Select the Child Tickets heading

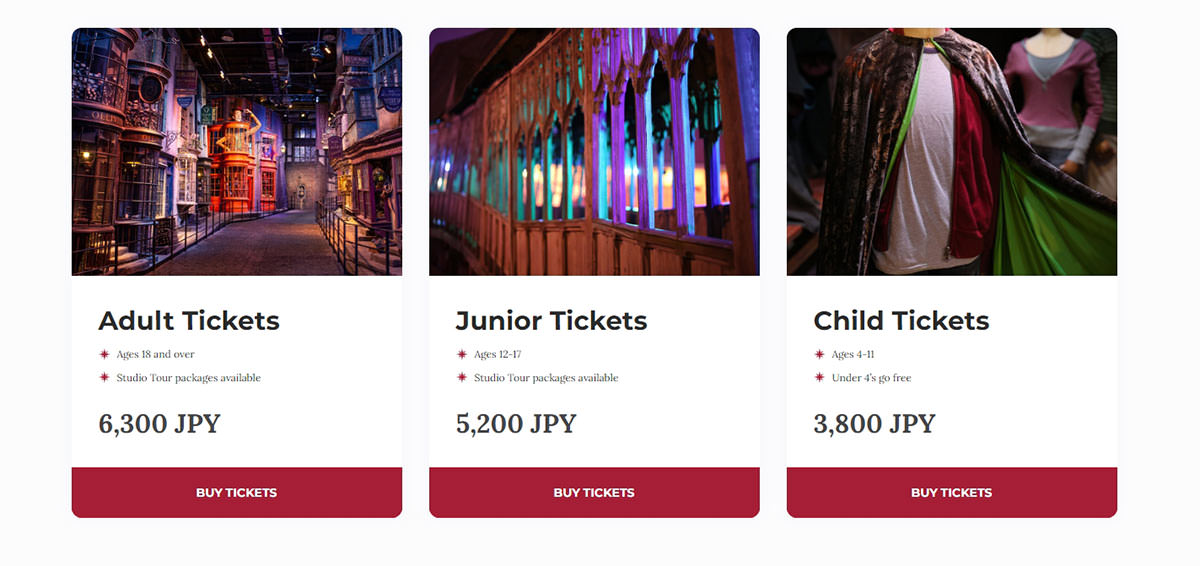click(901, 321)
